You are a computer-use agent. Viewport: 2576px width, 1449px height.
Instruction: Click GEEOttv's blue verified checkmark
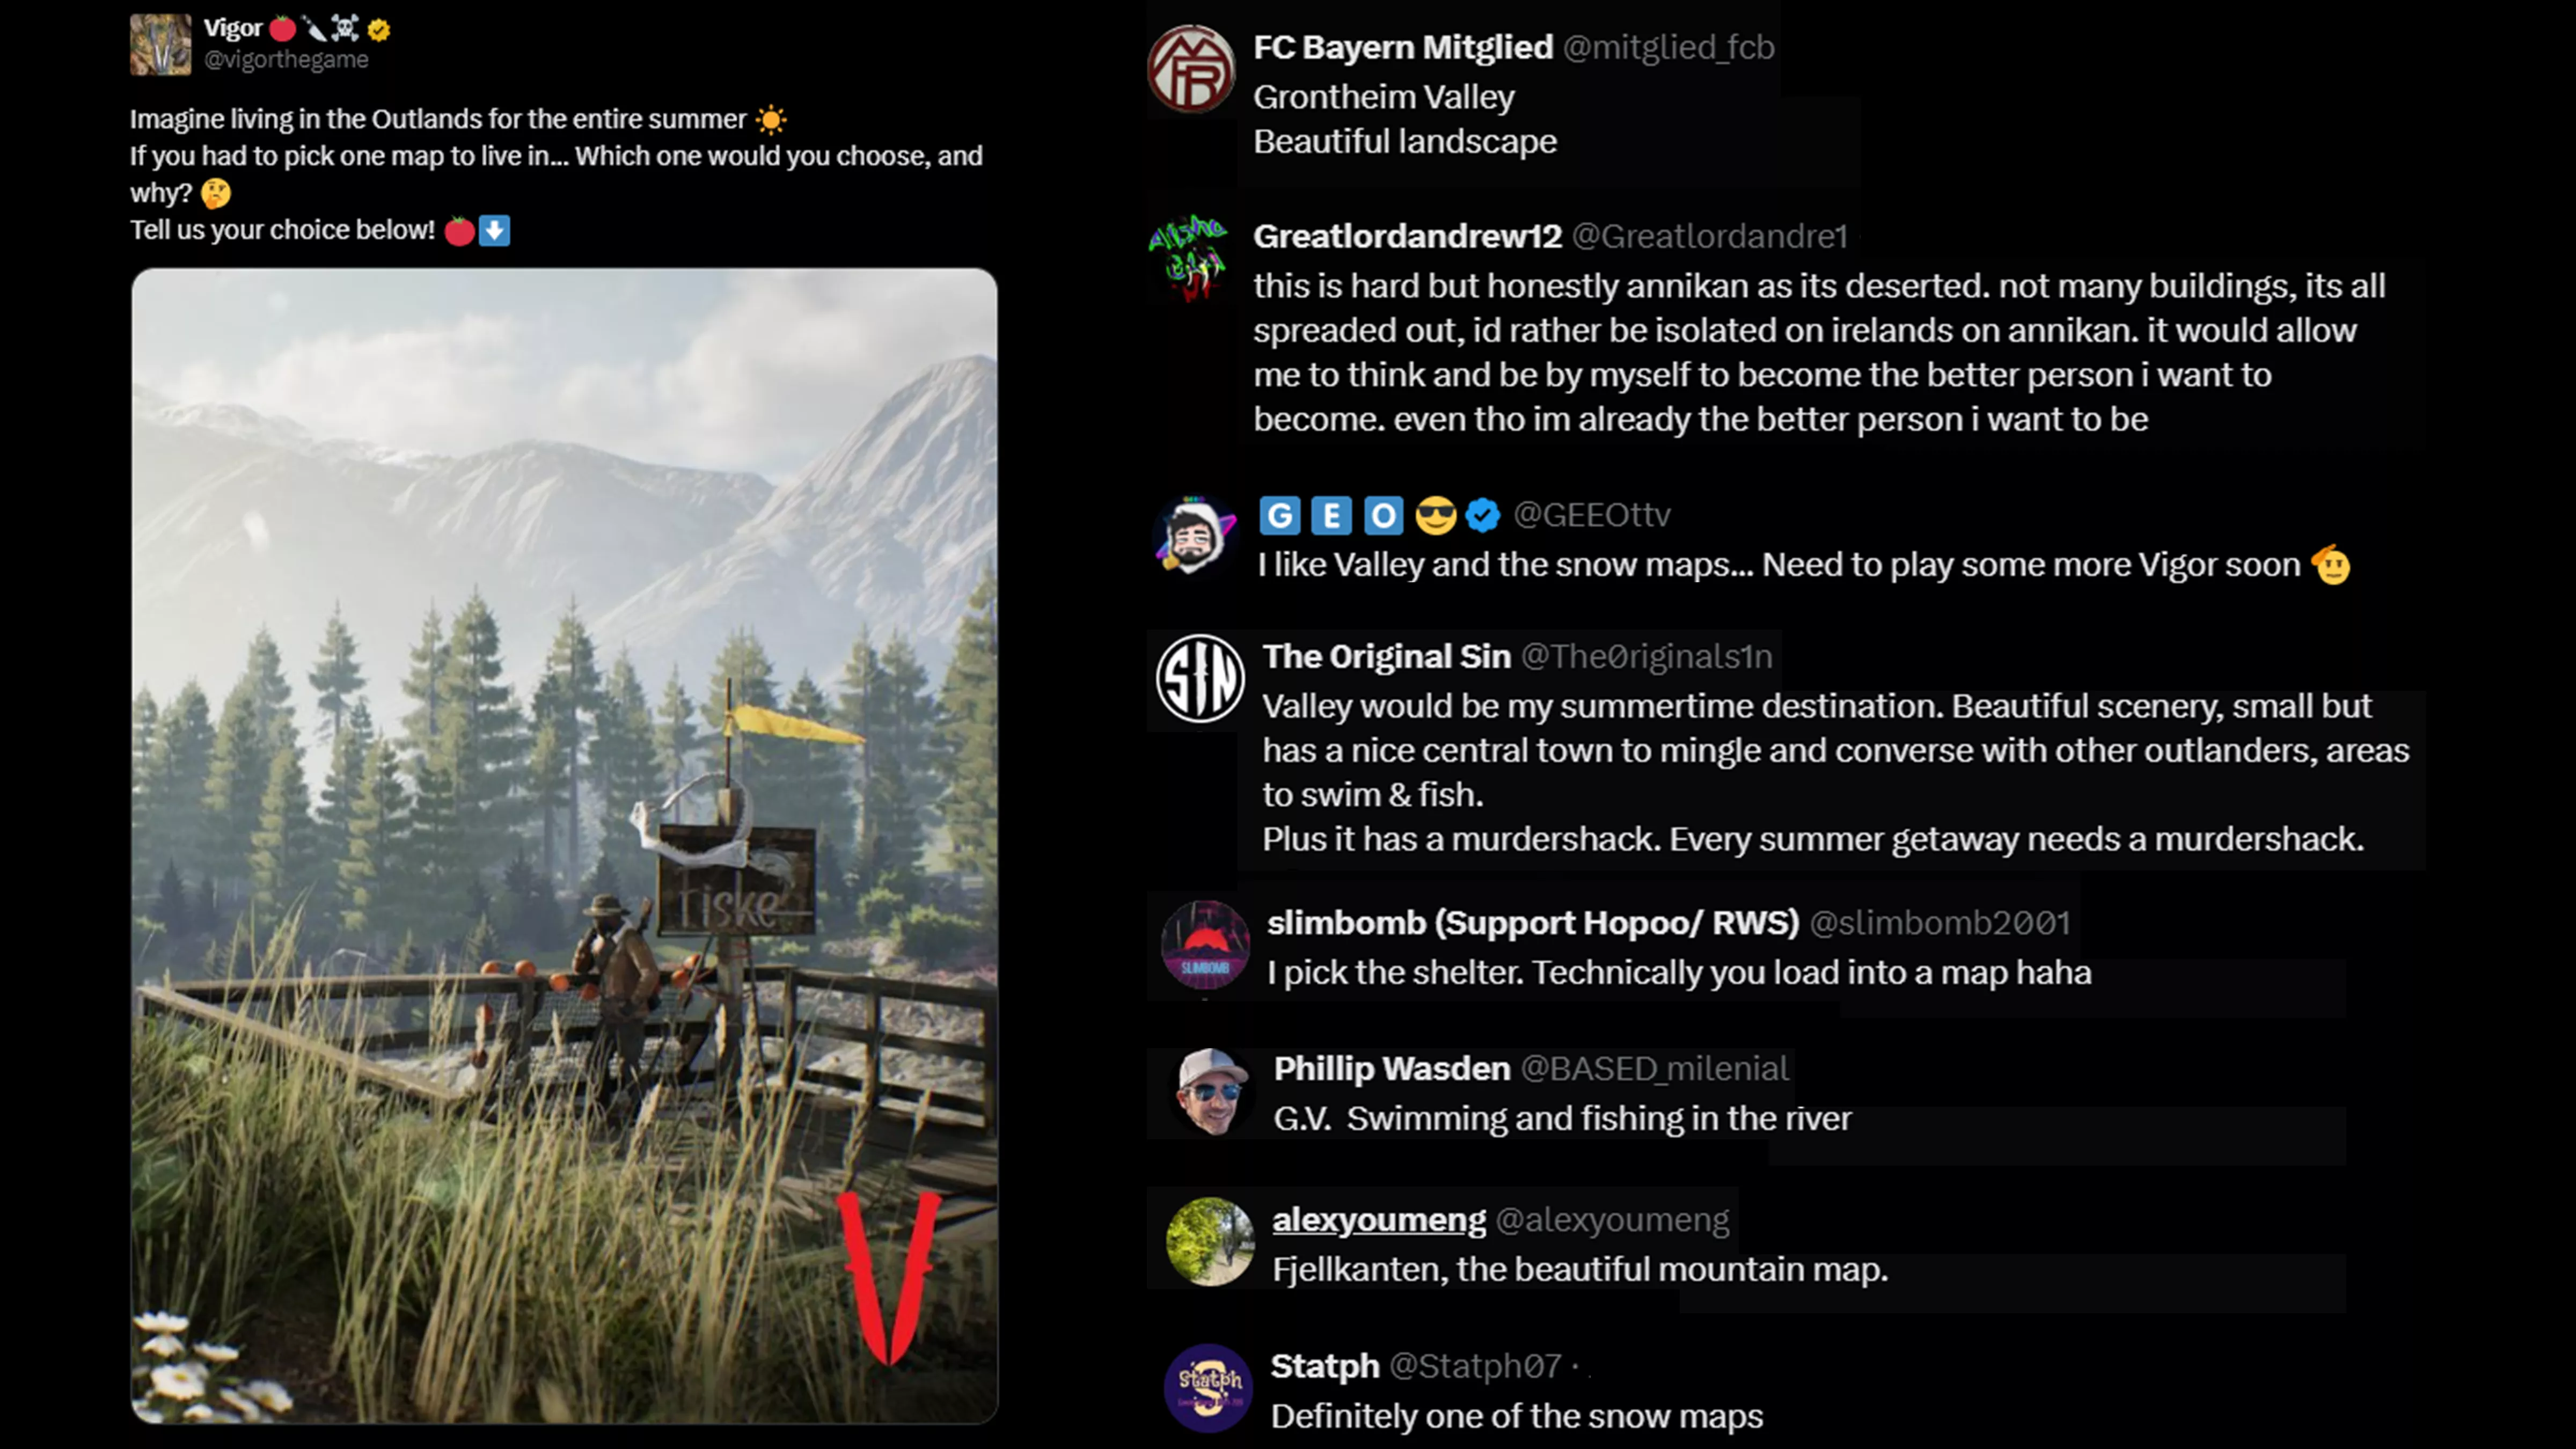[1483, 516]
